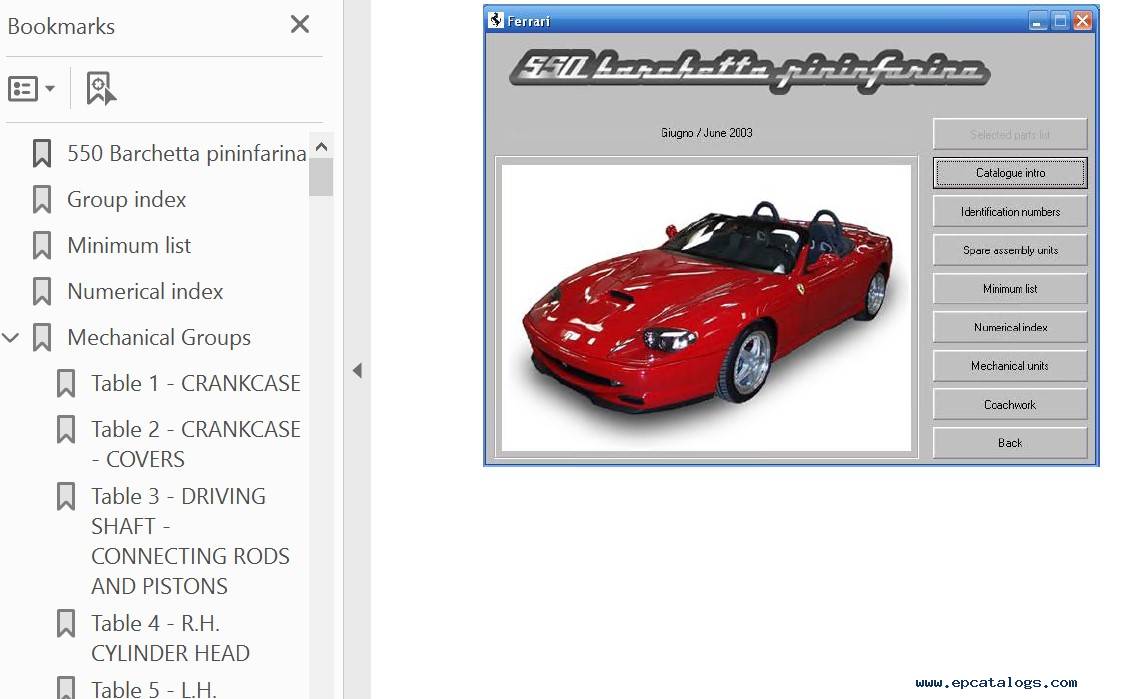Image resolution: width=1128 pixels, height=699 pixels.
Task: Click the Back button
Action: (1010, 443)
